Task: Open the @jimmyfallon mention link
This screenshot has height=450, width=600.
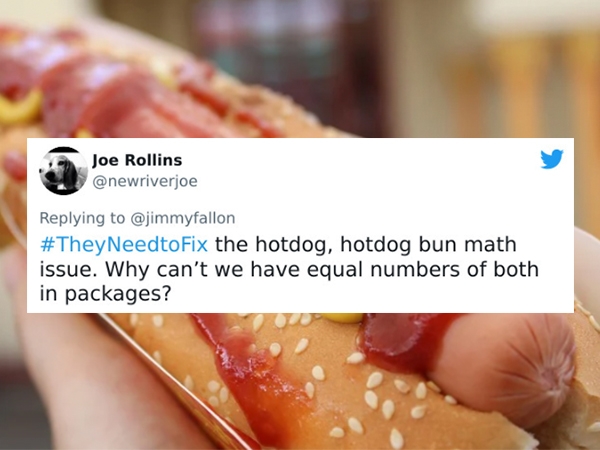Action: tap(183, 218)
